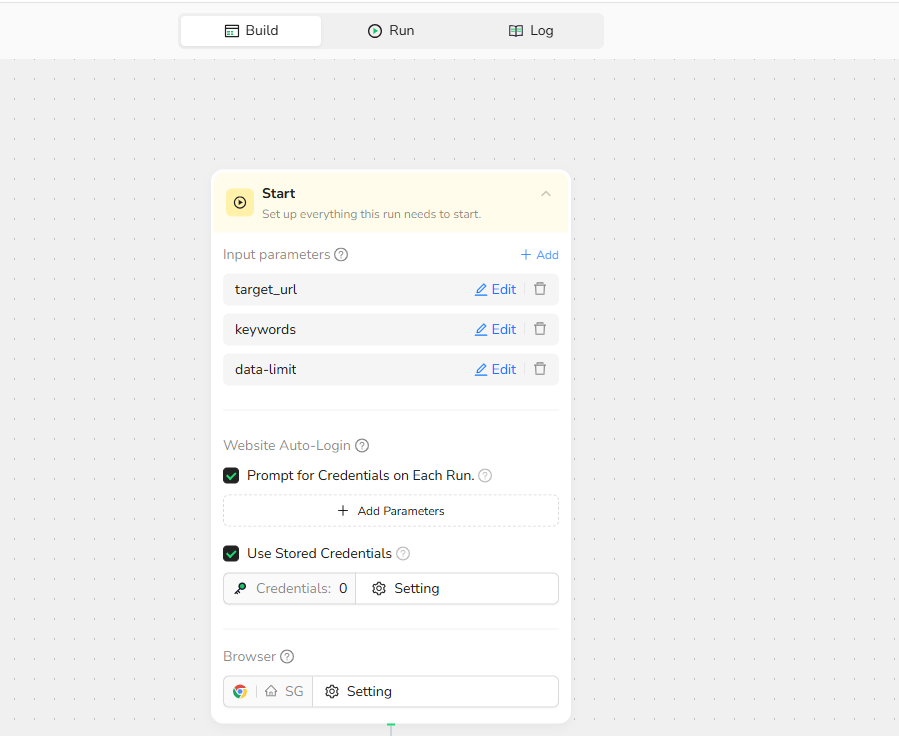Screen dimensions: 899x736
Task: Click Add Parameters under Auto-Login
Action: (391, 511)
